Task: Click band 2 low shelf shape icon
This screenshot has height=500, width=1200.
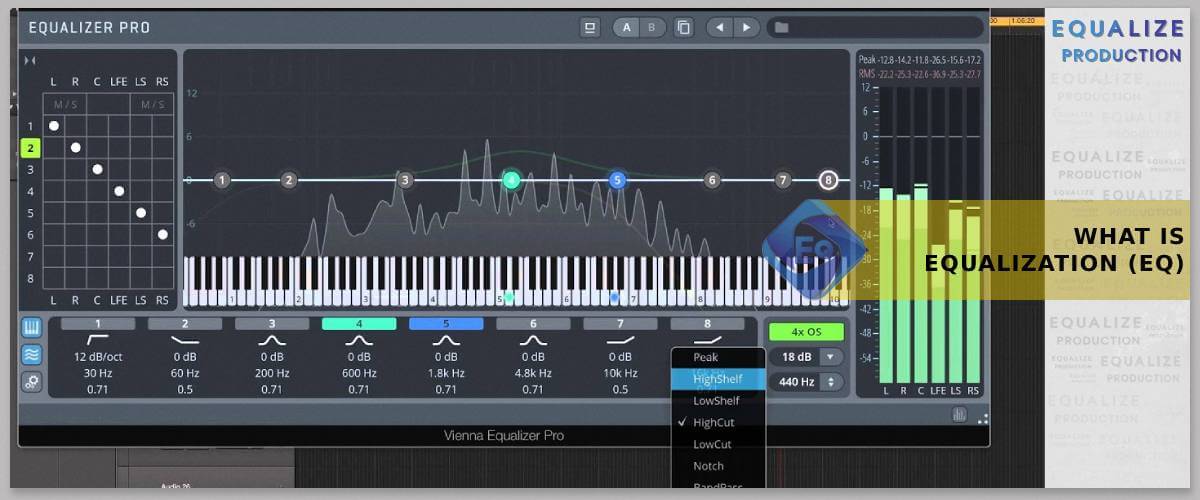Action: 185,340
